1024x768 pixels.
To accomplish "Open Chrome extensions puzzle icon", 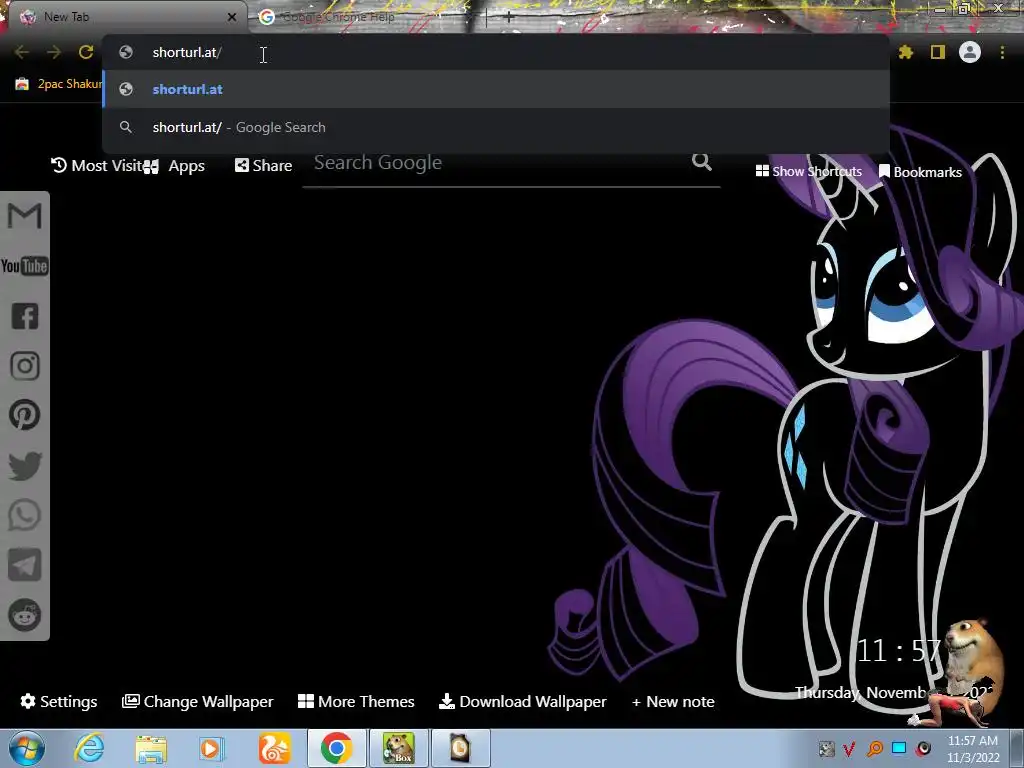I will coord(906,52).
